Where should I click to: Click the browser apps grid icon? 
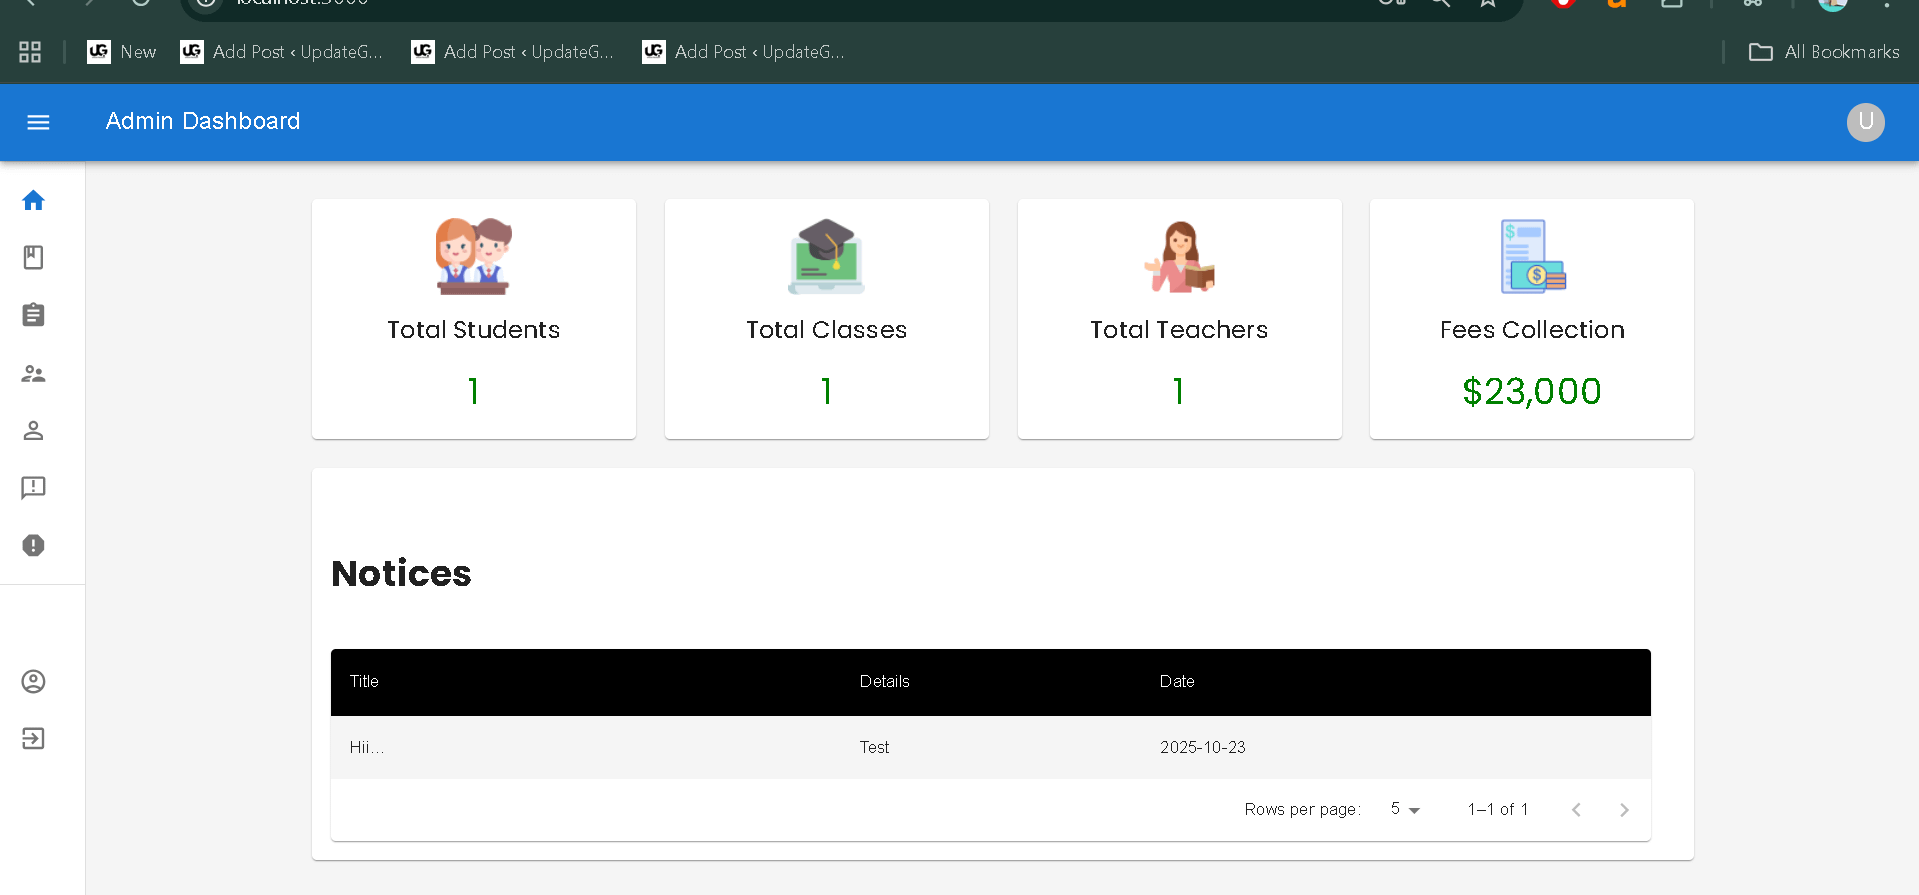(30, 52)
